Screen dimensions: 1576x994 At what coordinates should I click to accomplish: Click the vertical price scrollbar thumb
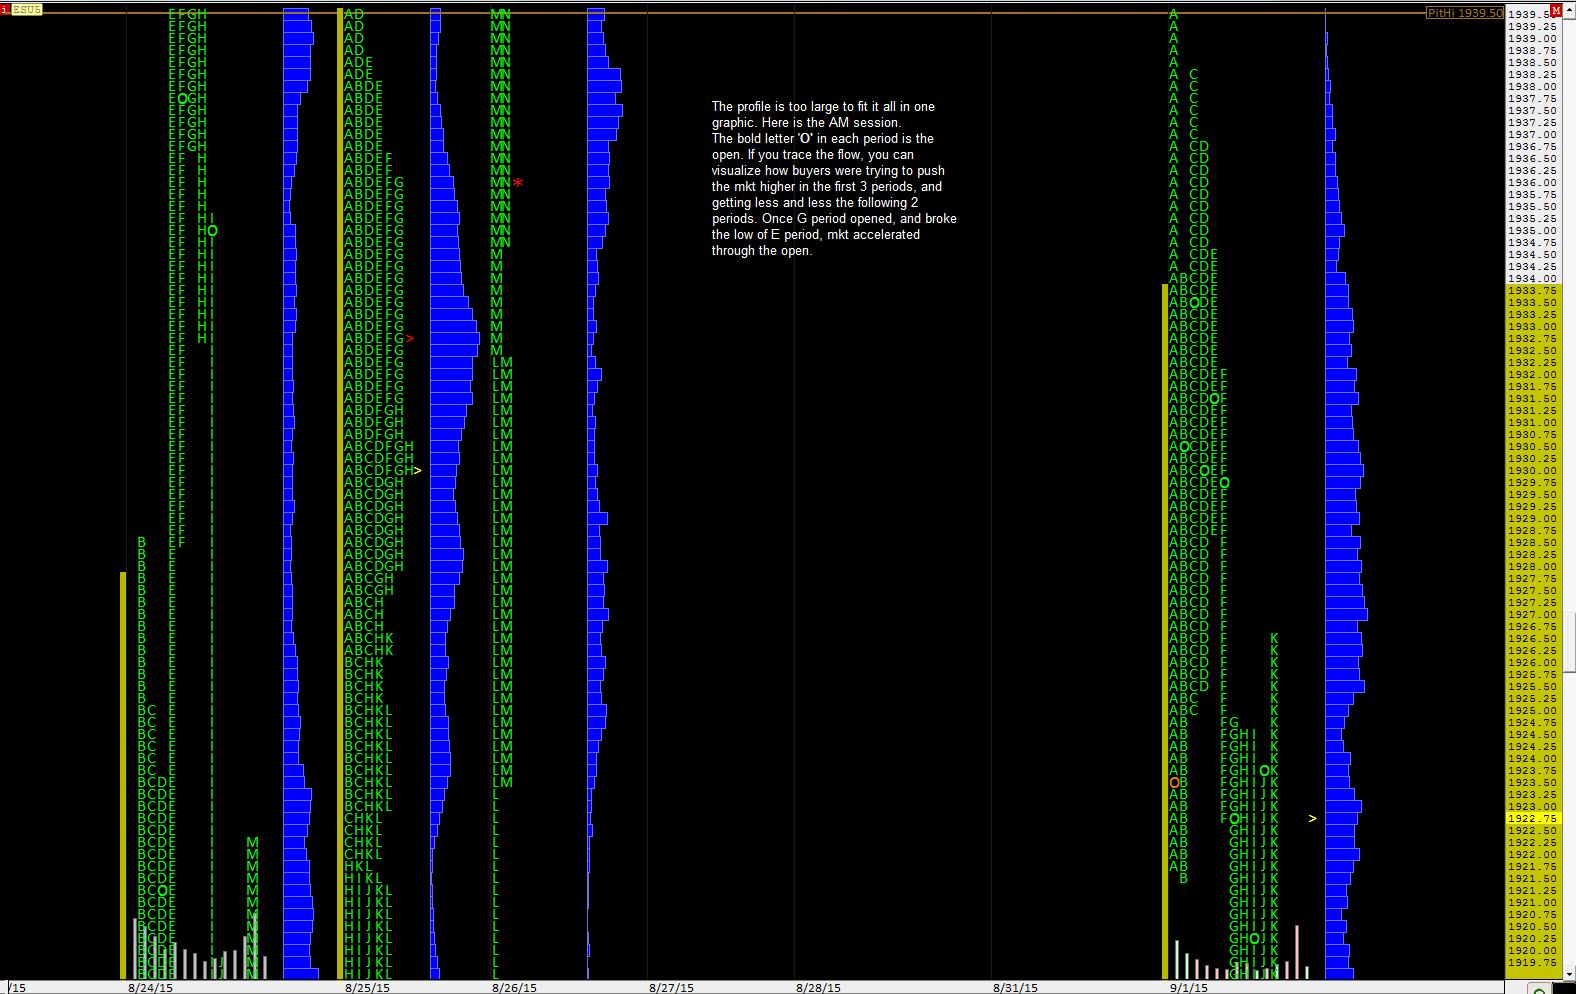tap(1570, 643)
